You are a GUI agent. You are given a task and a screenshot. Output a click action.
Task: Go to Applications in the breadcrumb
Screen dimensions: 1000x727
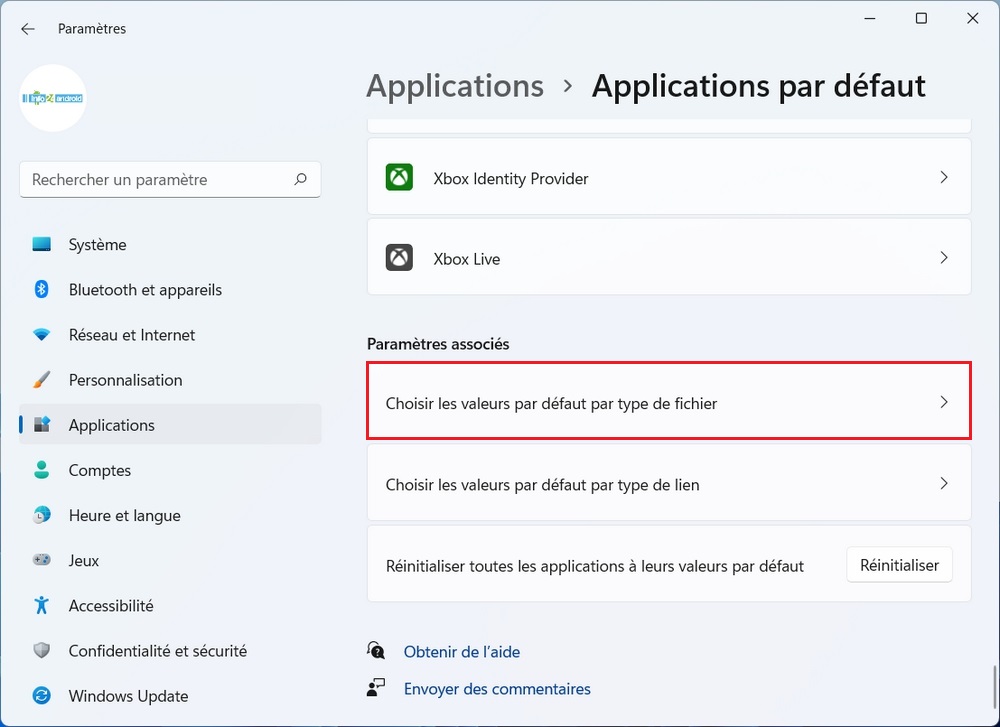coord(455,87)
